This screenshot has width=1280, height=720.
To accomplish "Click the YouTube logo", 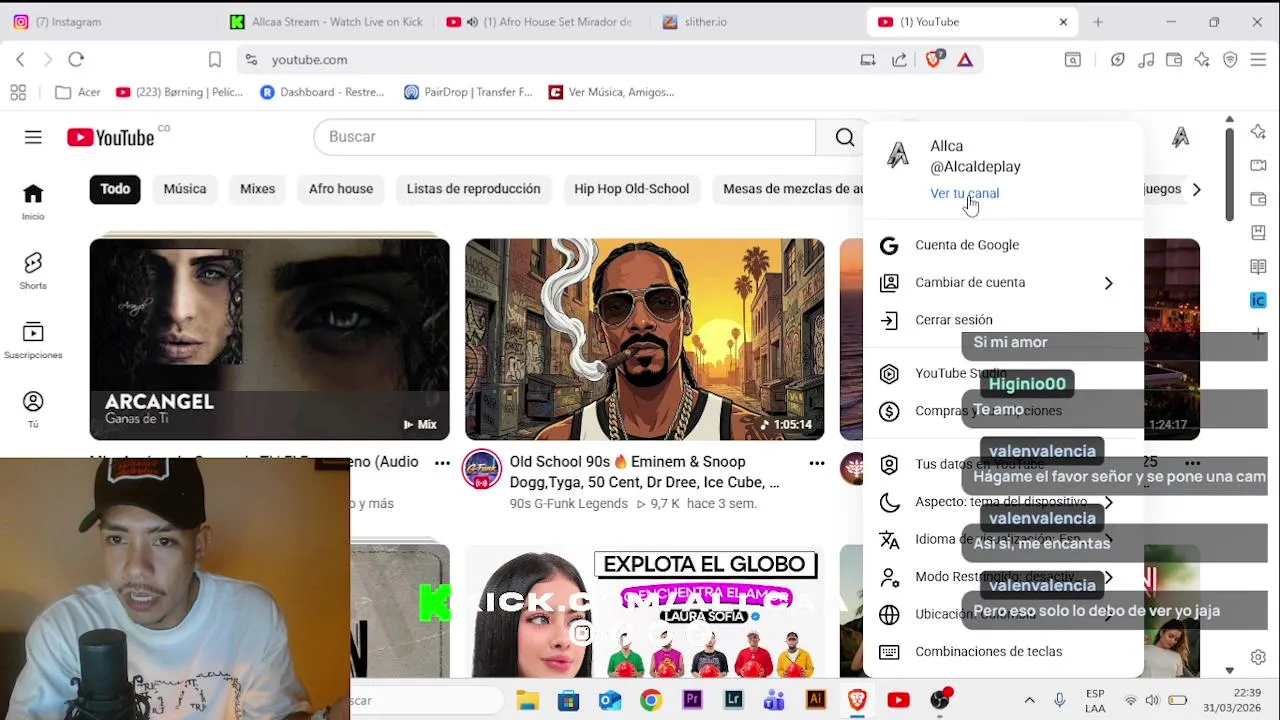I will pos(110,137).
